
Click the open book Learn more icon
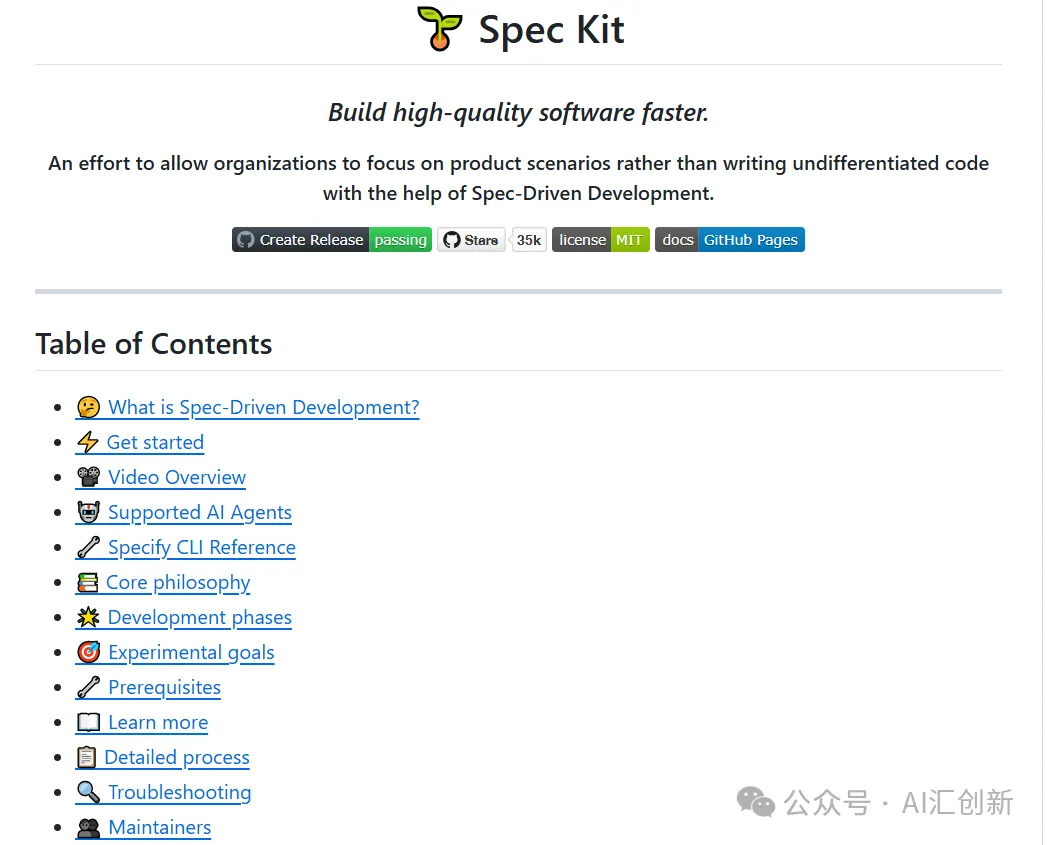[89, 723]
